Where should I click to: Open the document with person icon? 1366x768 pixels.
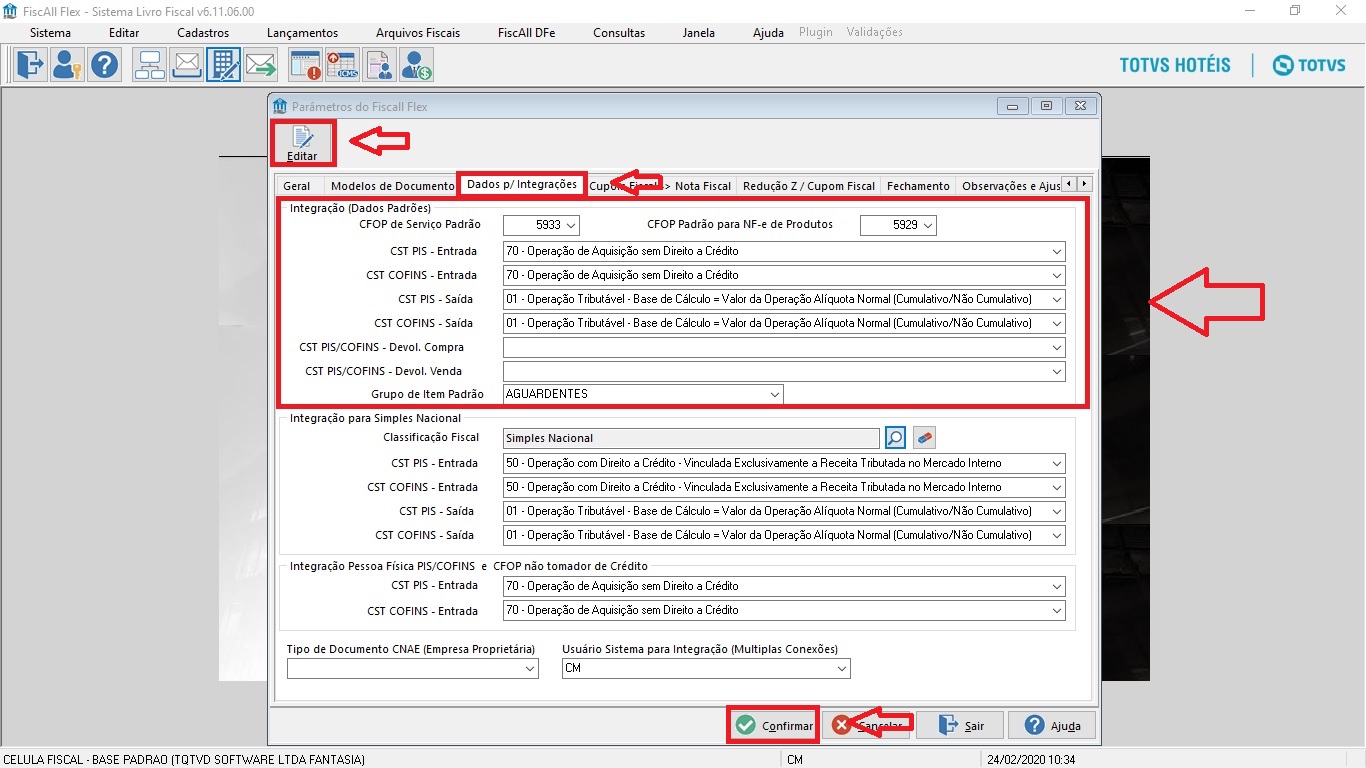point(380,66)
